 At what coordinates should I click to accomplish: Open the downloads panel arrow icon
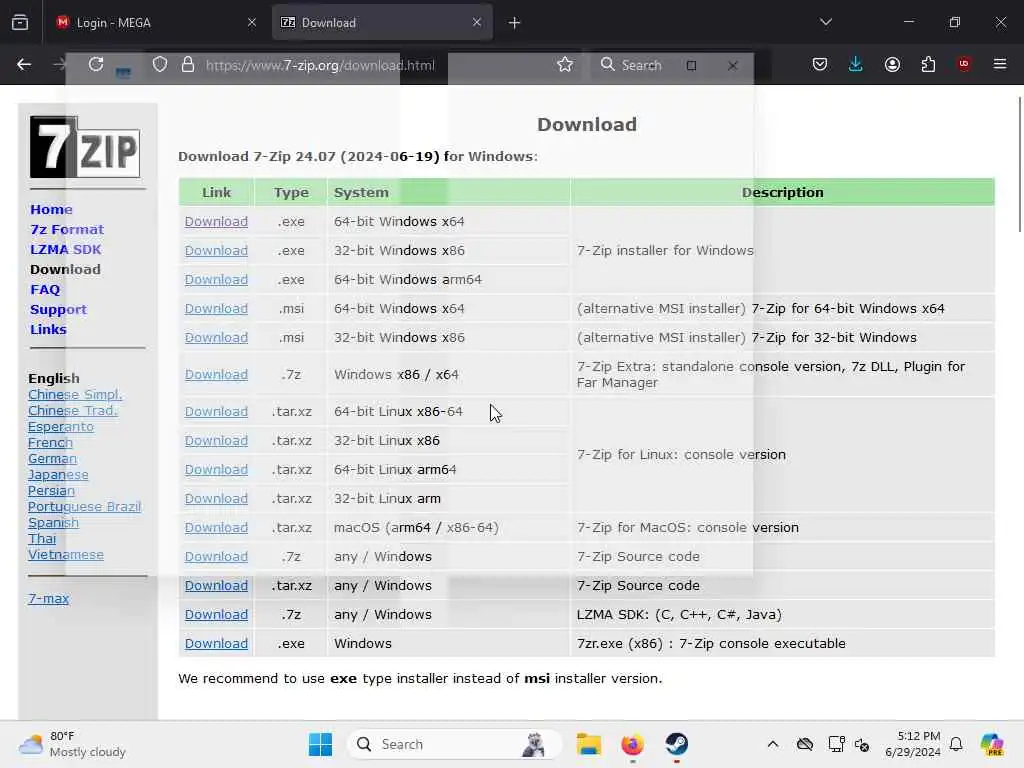point(856,64)
